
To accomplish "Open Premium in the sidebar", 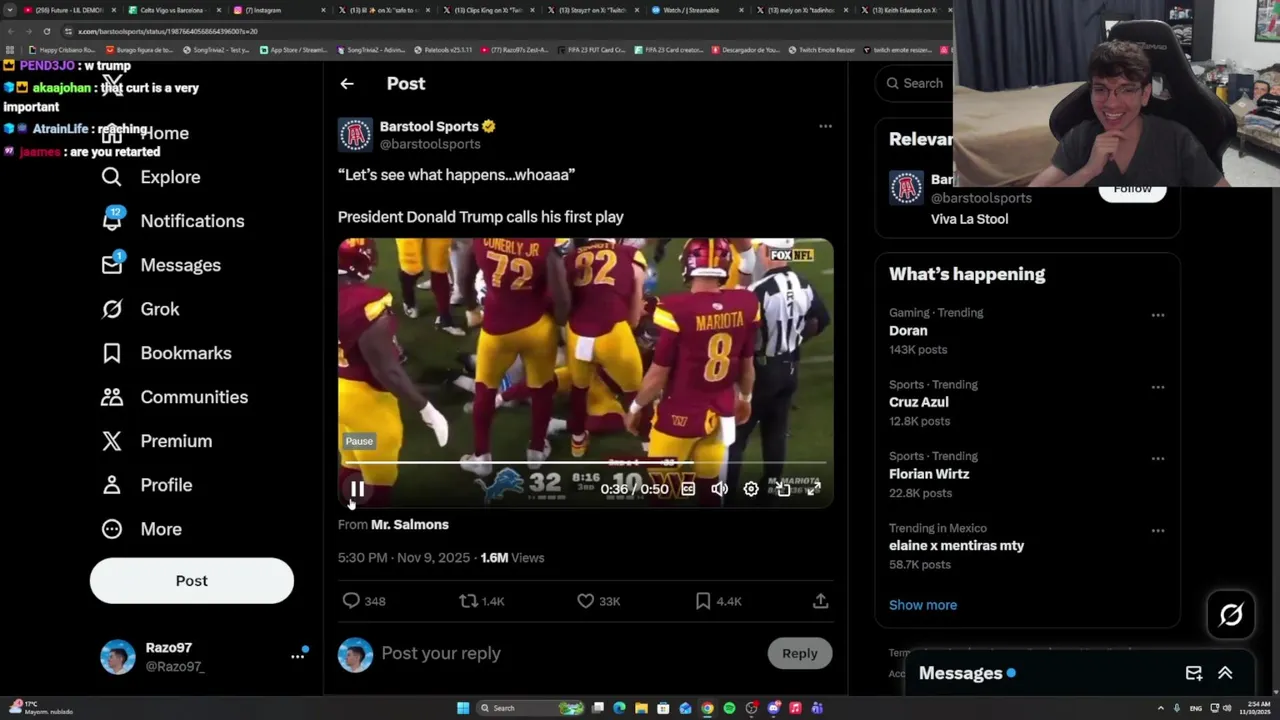I will 157,441.
